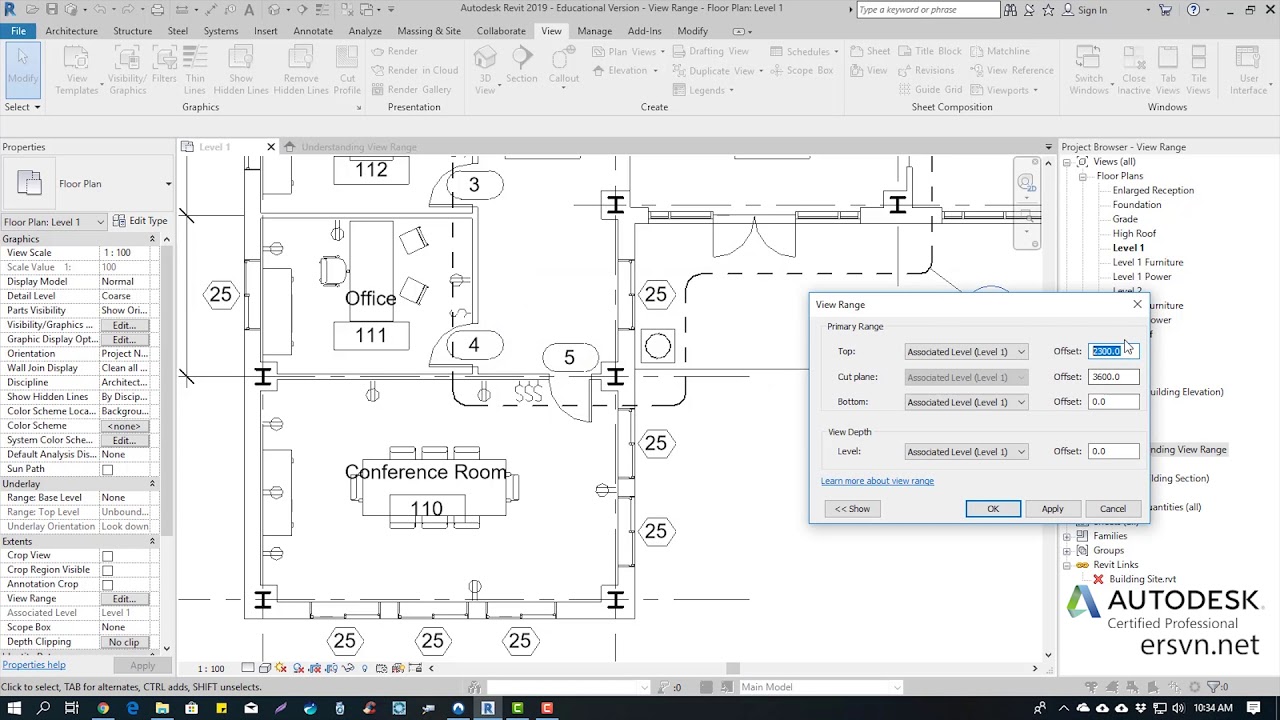Click the drawing area horizontal scrollbar

pyautogui.click(x=735, y=668)
